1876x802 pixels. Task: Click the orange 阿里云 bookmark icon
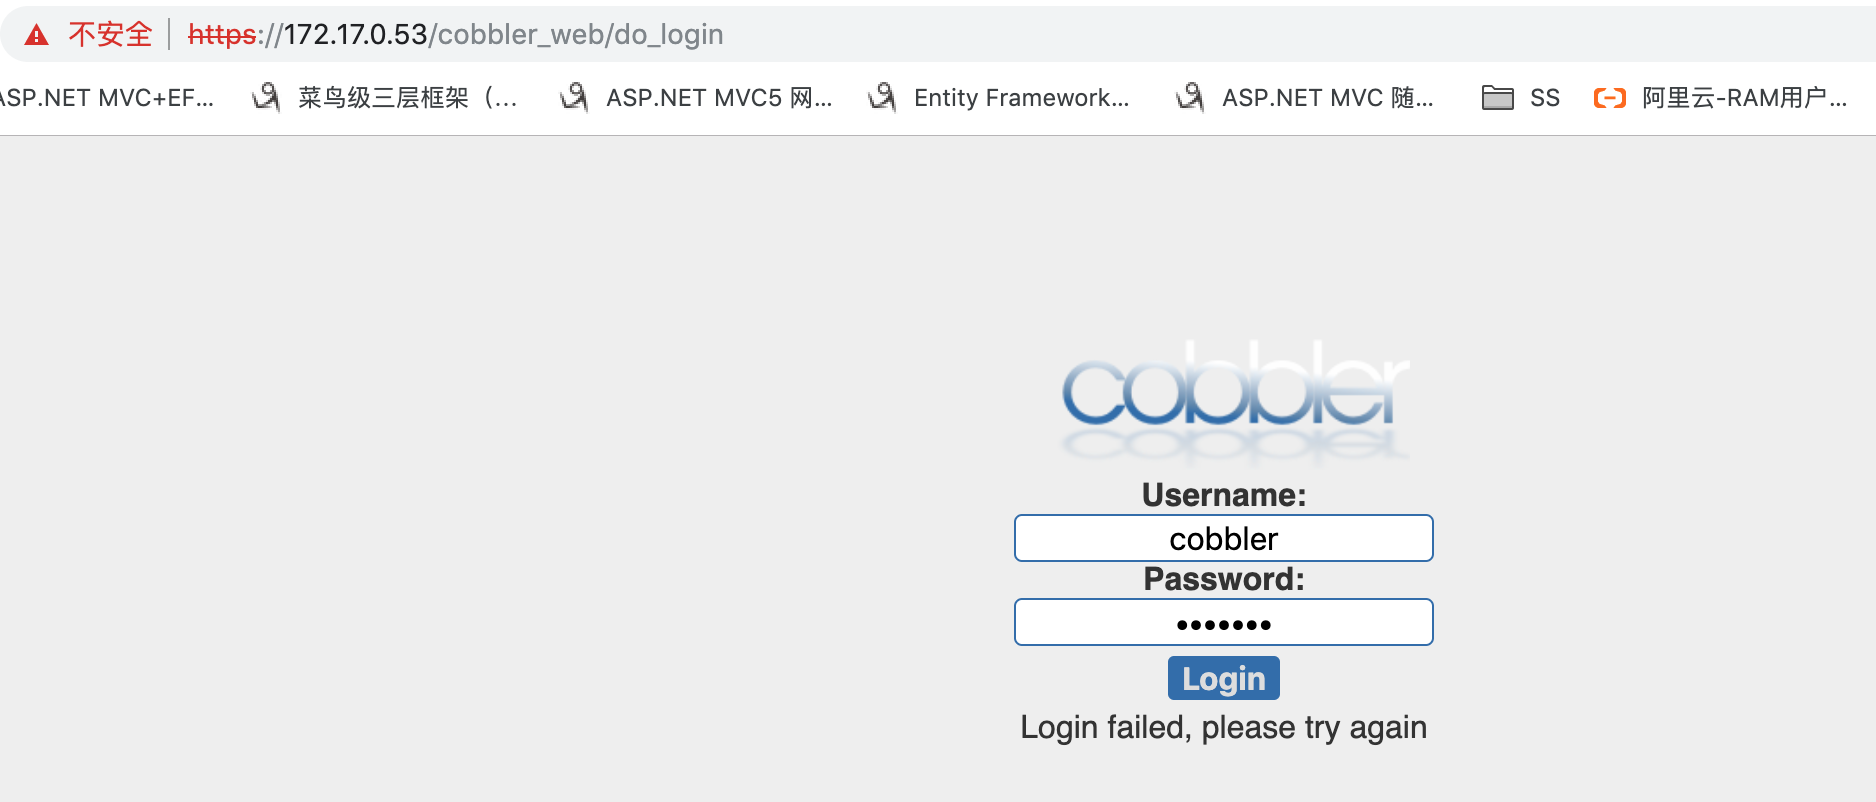tap(1609, 97)
